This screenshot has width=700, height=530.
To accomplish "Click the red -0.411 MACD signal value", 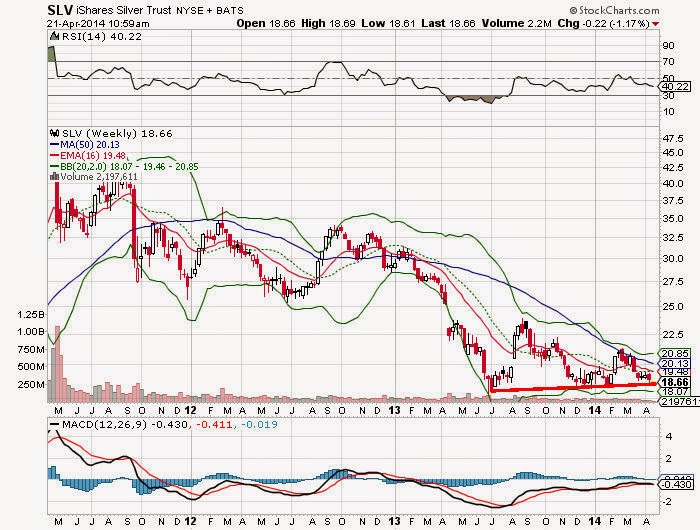I will coord(214,424).
